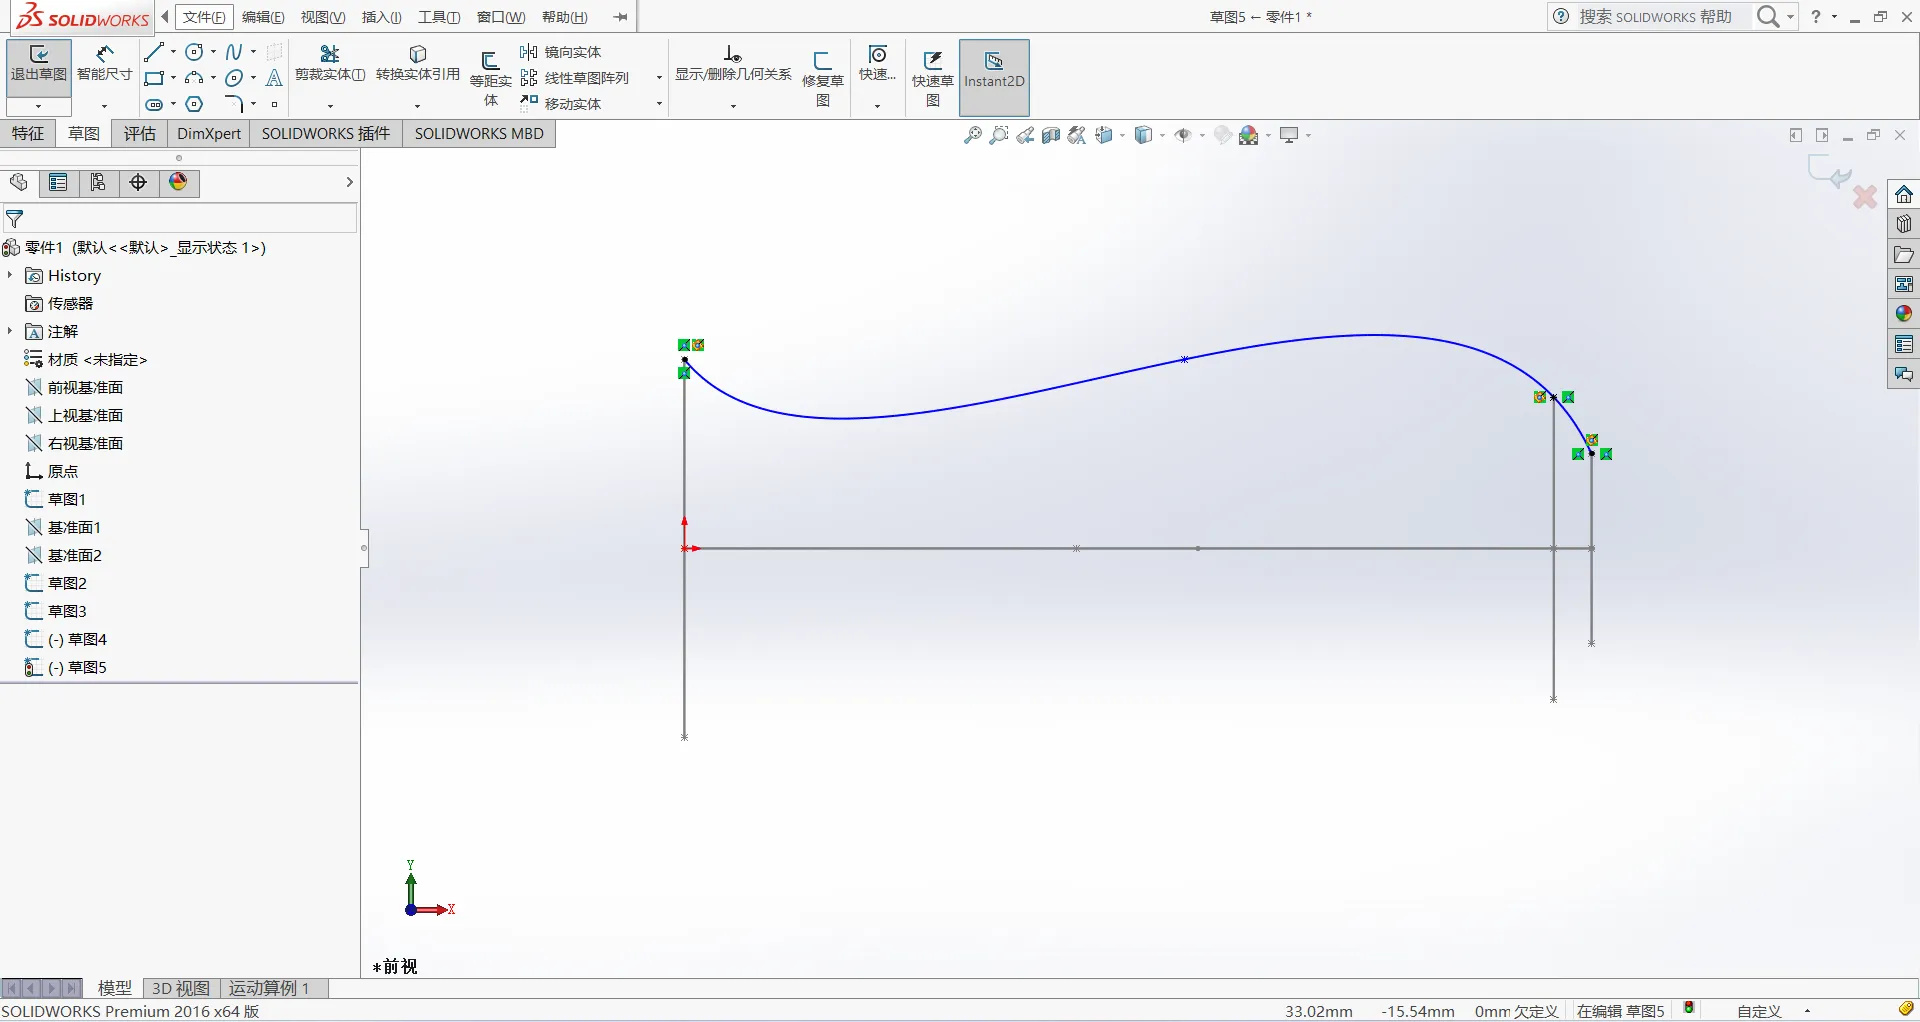1920x1022 pixels.
Task: Select the Sketch Fillet tool
Action: [x=234, y=104]
